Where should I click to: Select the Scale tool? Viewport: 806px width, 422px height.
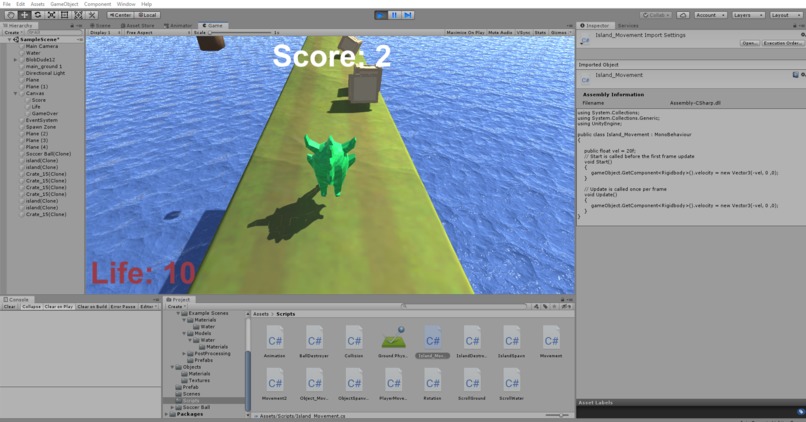pos(51,15)
